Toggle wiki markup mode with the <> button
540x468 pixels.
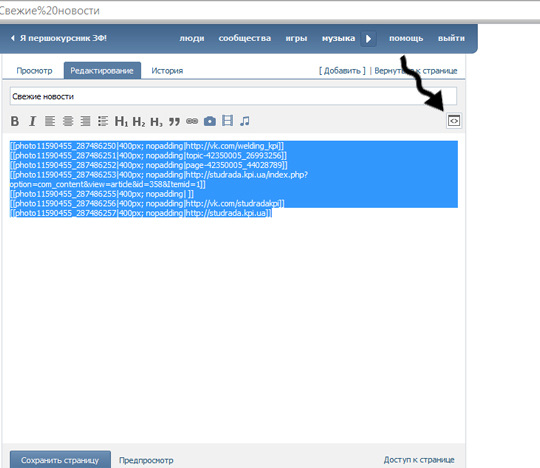pos(454,121)
